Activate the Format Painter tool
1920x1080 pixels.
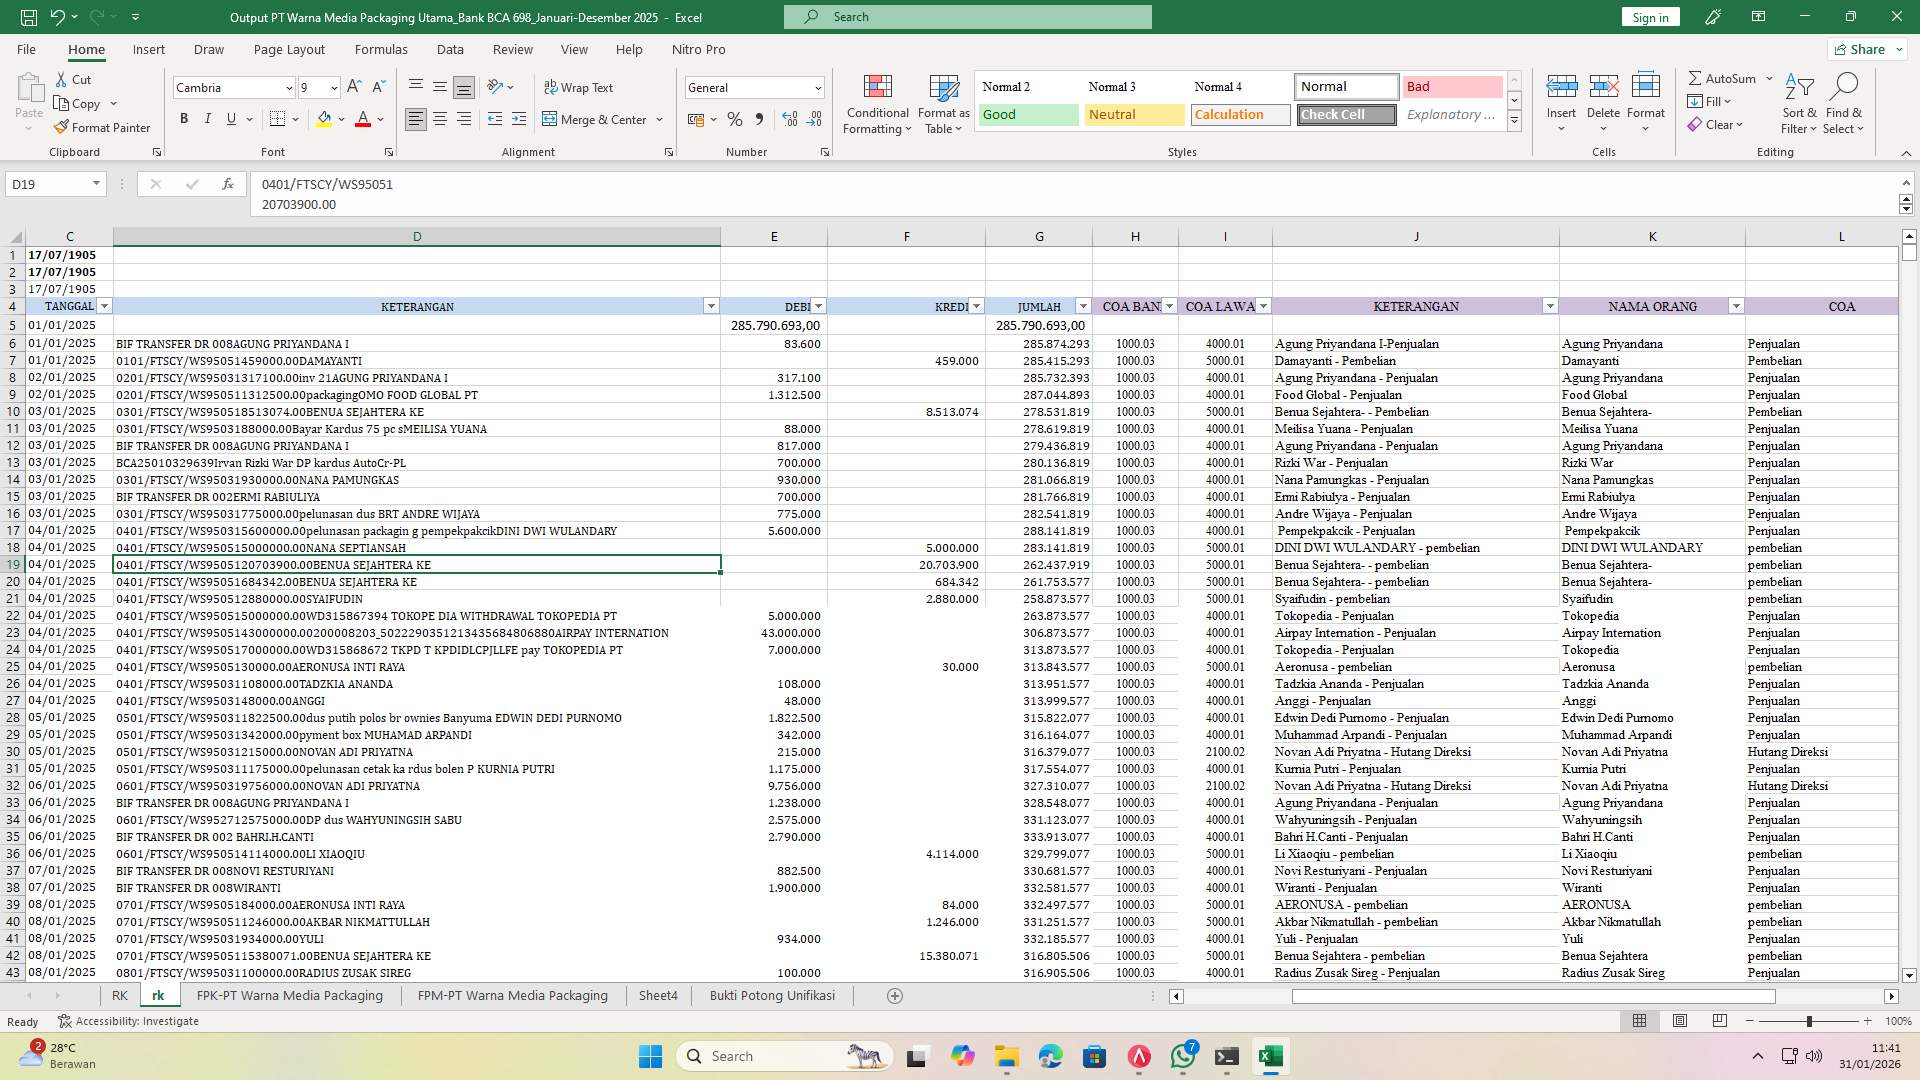[x=103, y=127]
